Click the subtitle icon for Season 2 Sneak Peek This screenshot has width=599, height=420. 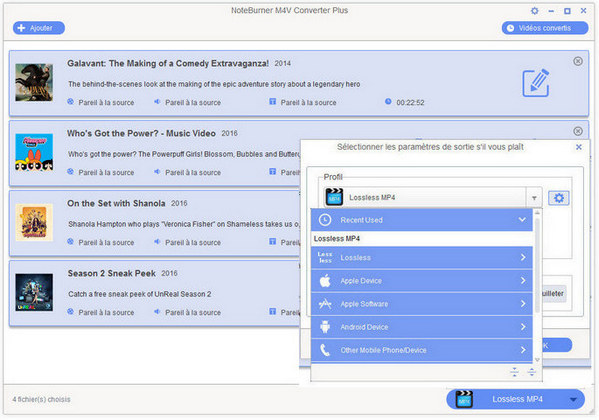coord(272,311)
